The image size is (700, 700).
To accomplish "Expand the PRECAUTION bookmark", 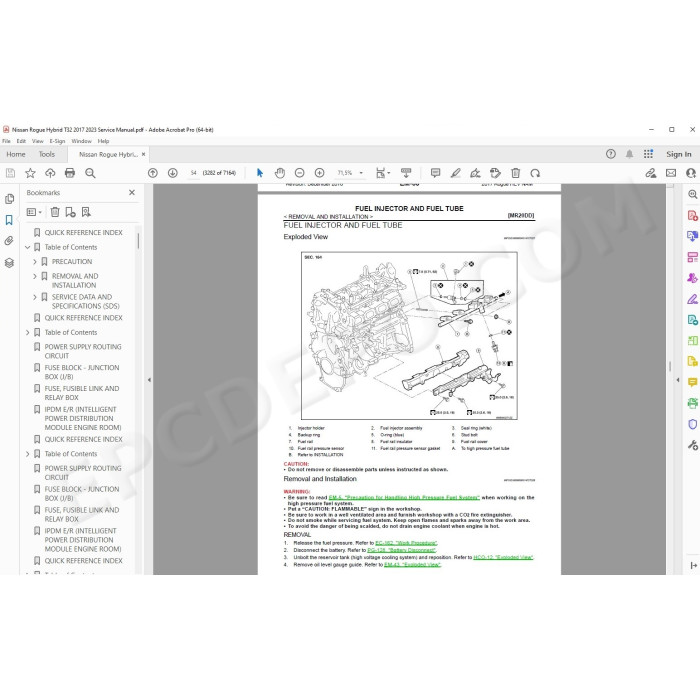I will pos(35,262).
